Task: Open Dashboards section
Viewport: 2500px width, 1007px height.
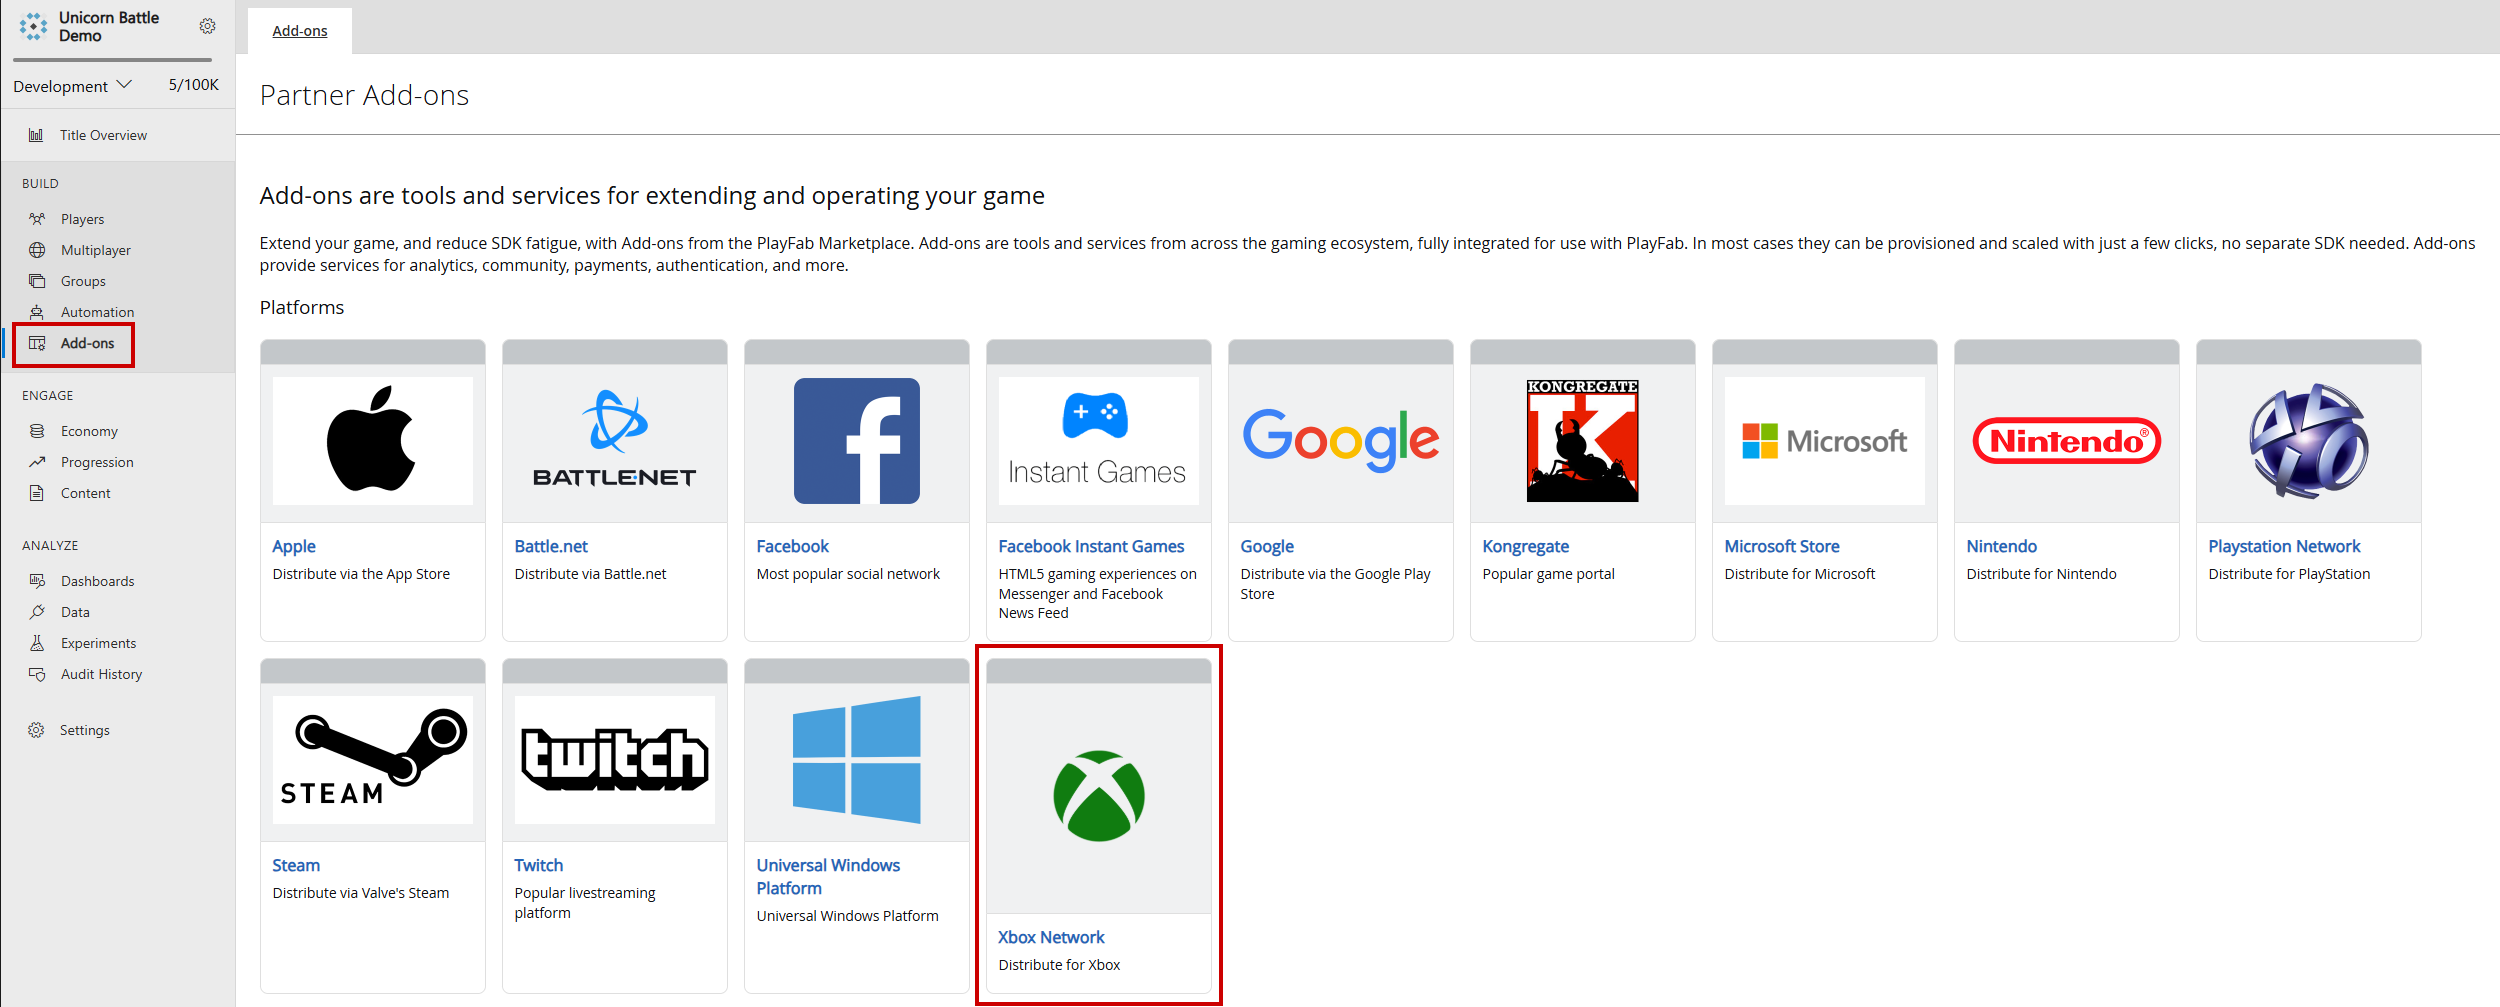Action: [x=97, y=581]
